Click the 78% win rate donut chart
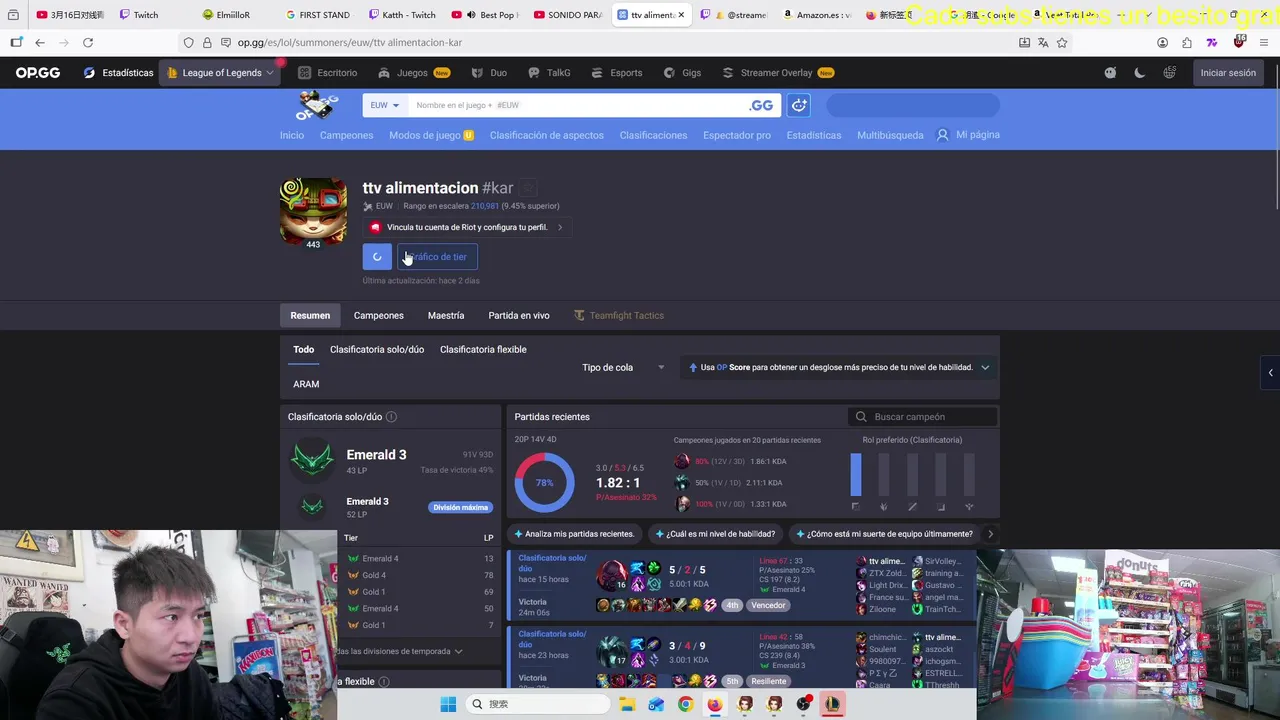 (x=544, y=482)
